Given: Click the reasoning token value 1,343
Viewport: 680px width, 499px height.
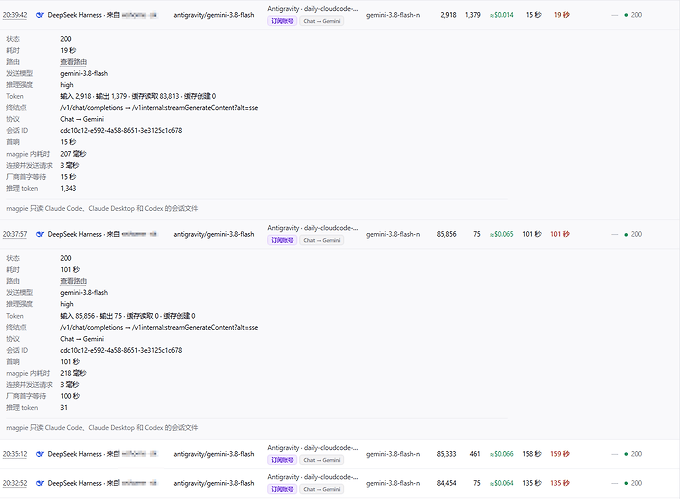Looking at the screenshot, I should (68, 189).
